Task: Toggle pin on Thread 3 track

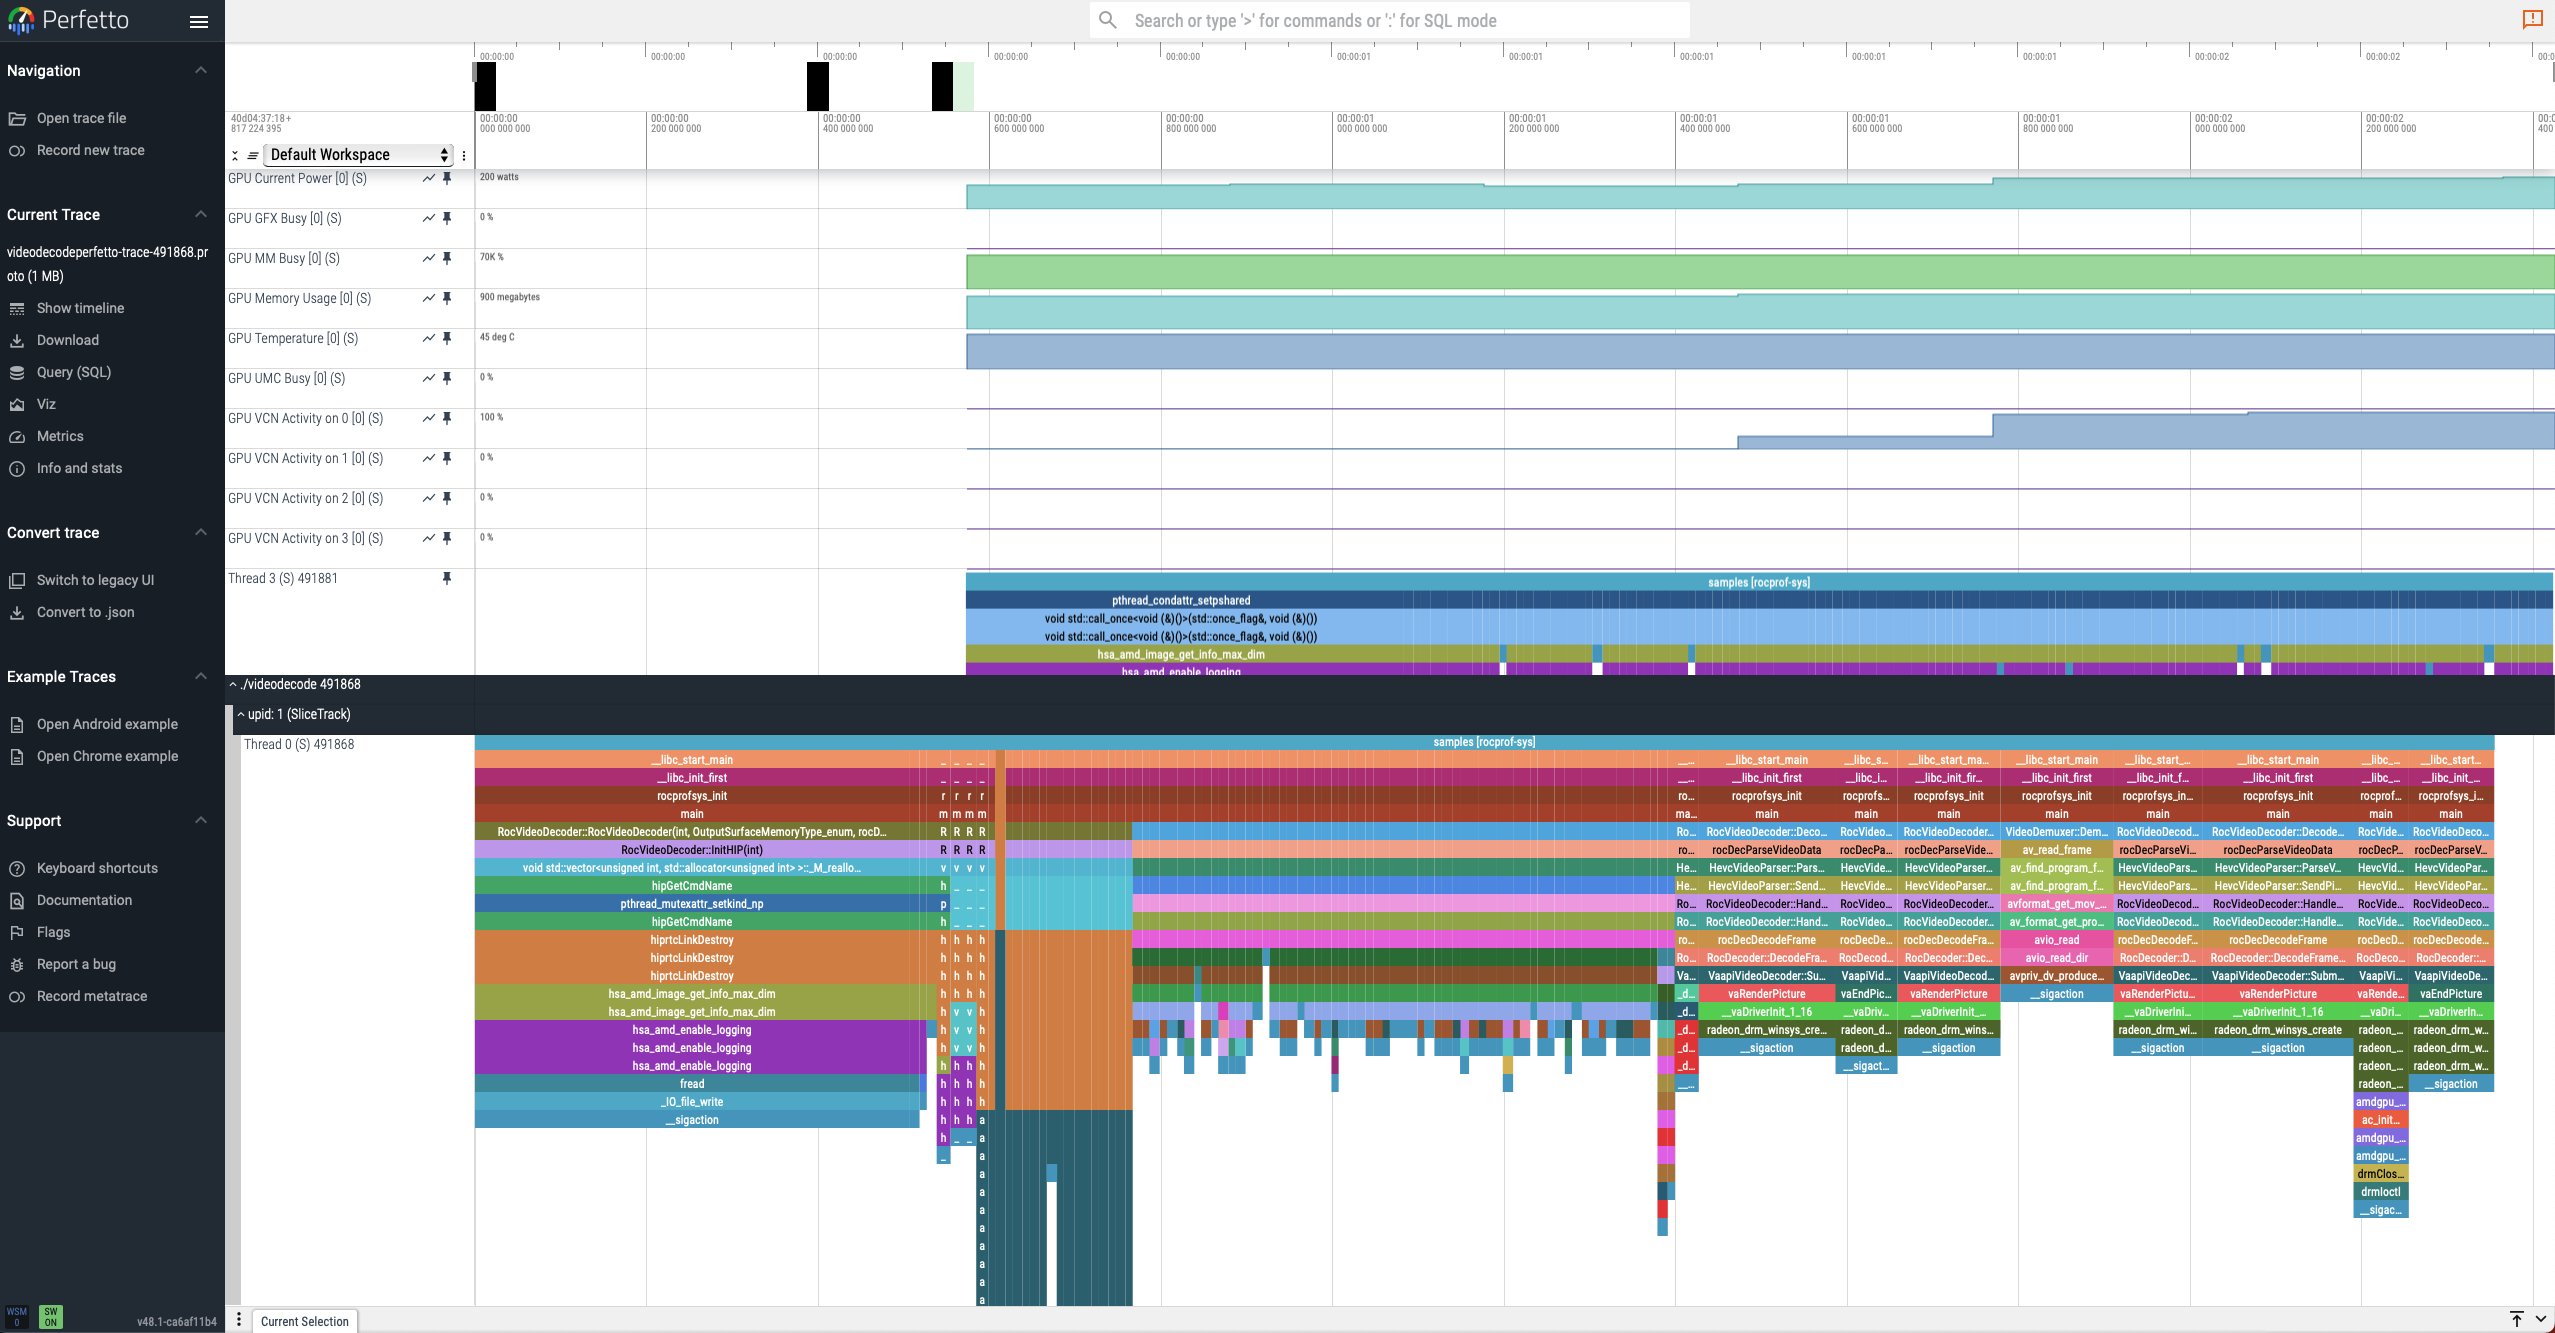Action: [447, 578]
